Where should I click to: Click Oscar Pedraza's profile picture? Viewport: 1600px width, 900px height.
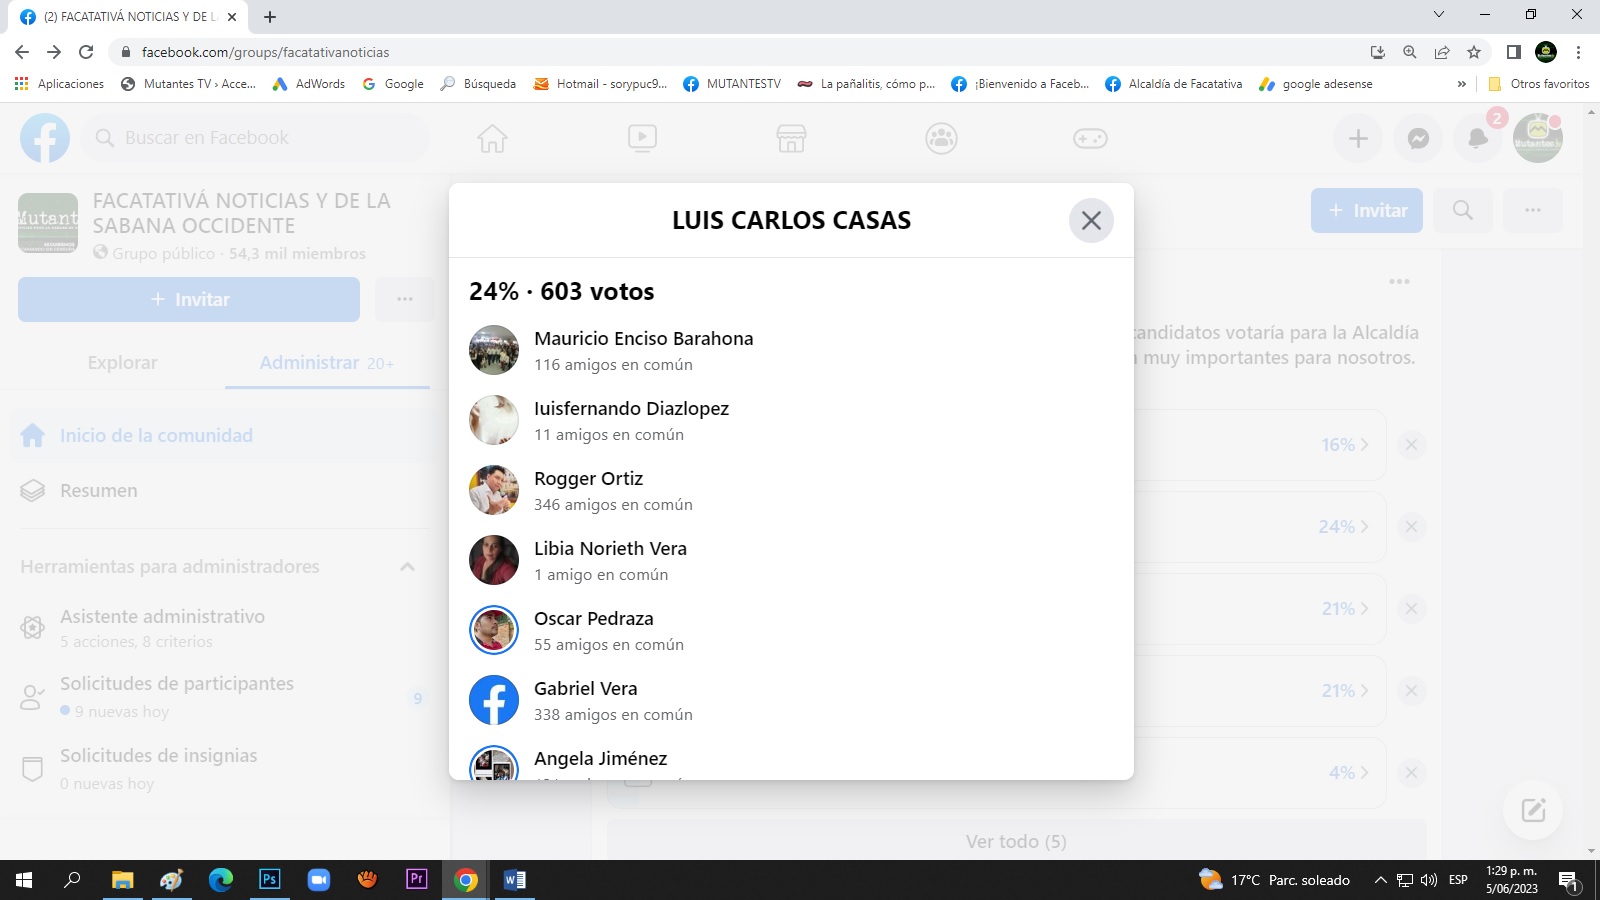(x=494, y=630)
